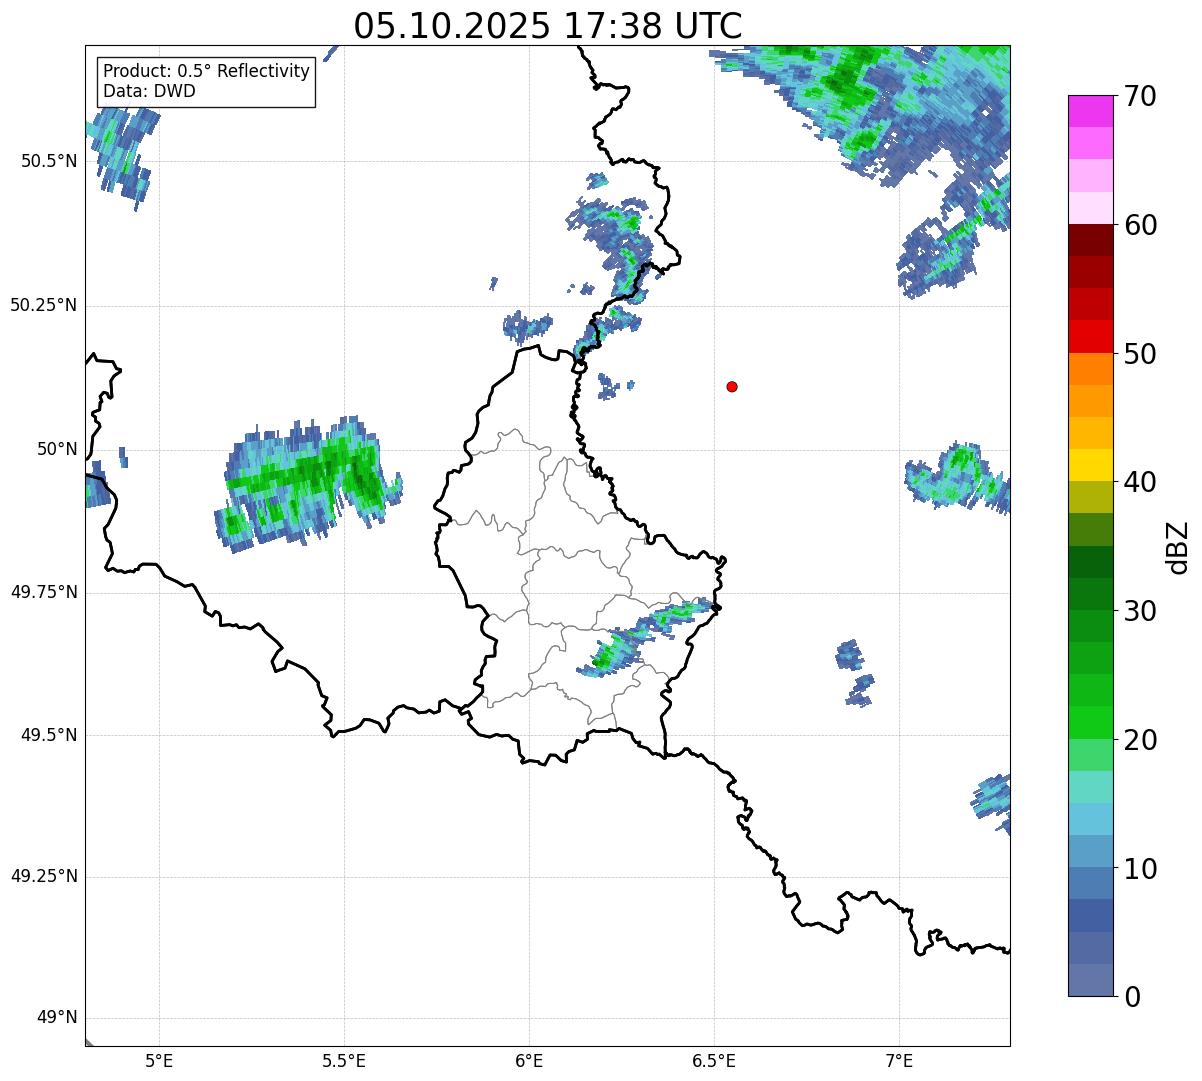
Task: Click the 50.25°N latitude label
Action: click(44, 305)
